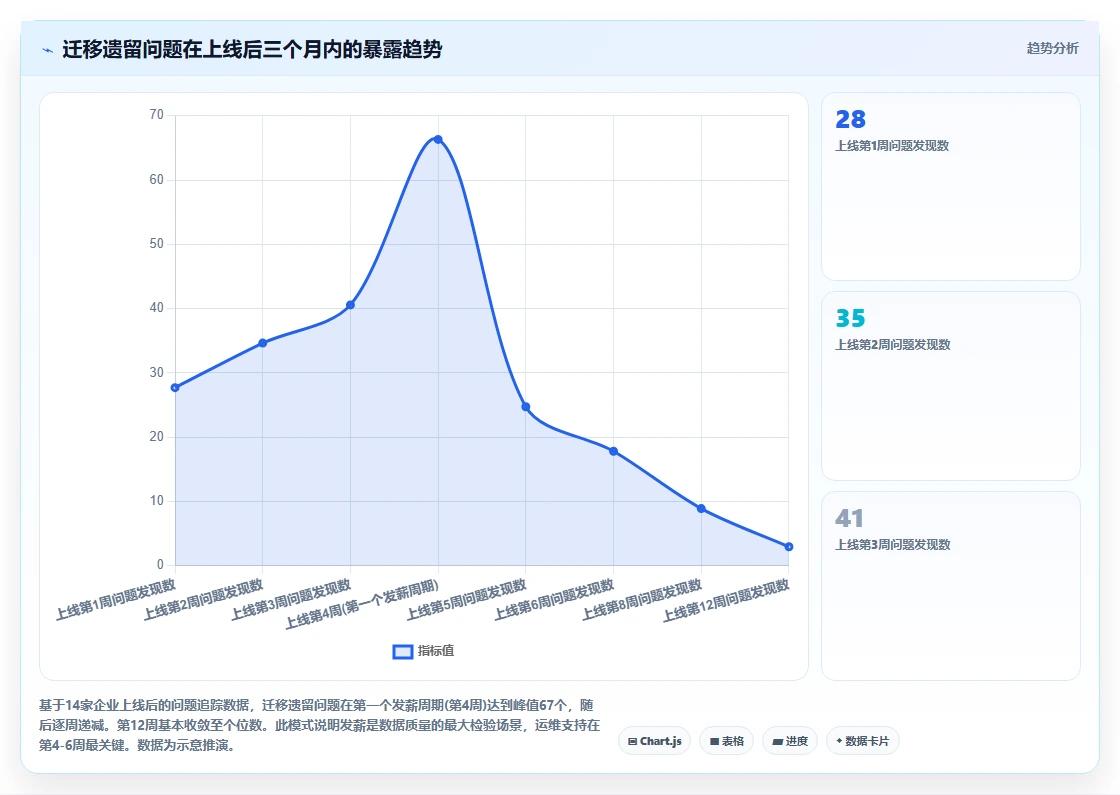
Task: Select the 数据卡片 tag
Action: tap(863, 741)
